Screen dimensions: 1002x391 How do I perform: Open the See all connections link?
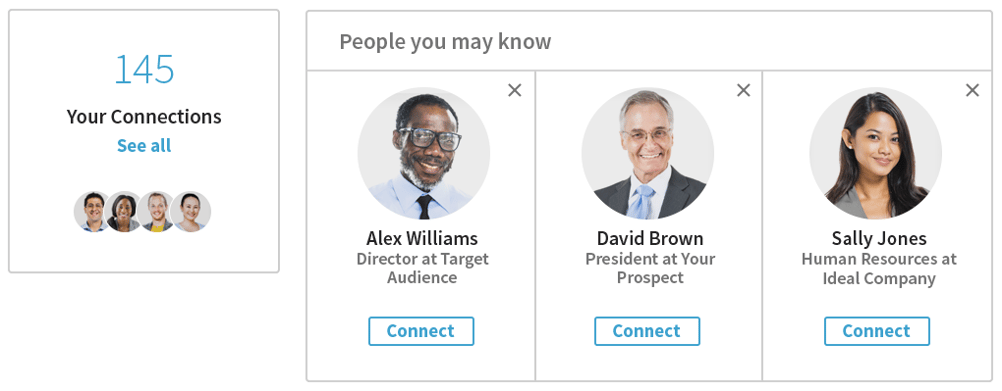(x=144, y=146)
